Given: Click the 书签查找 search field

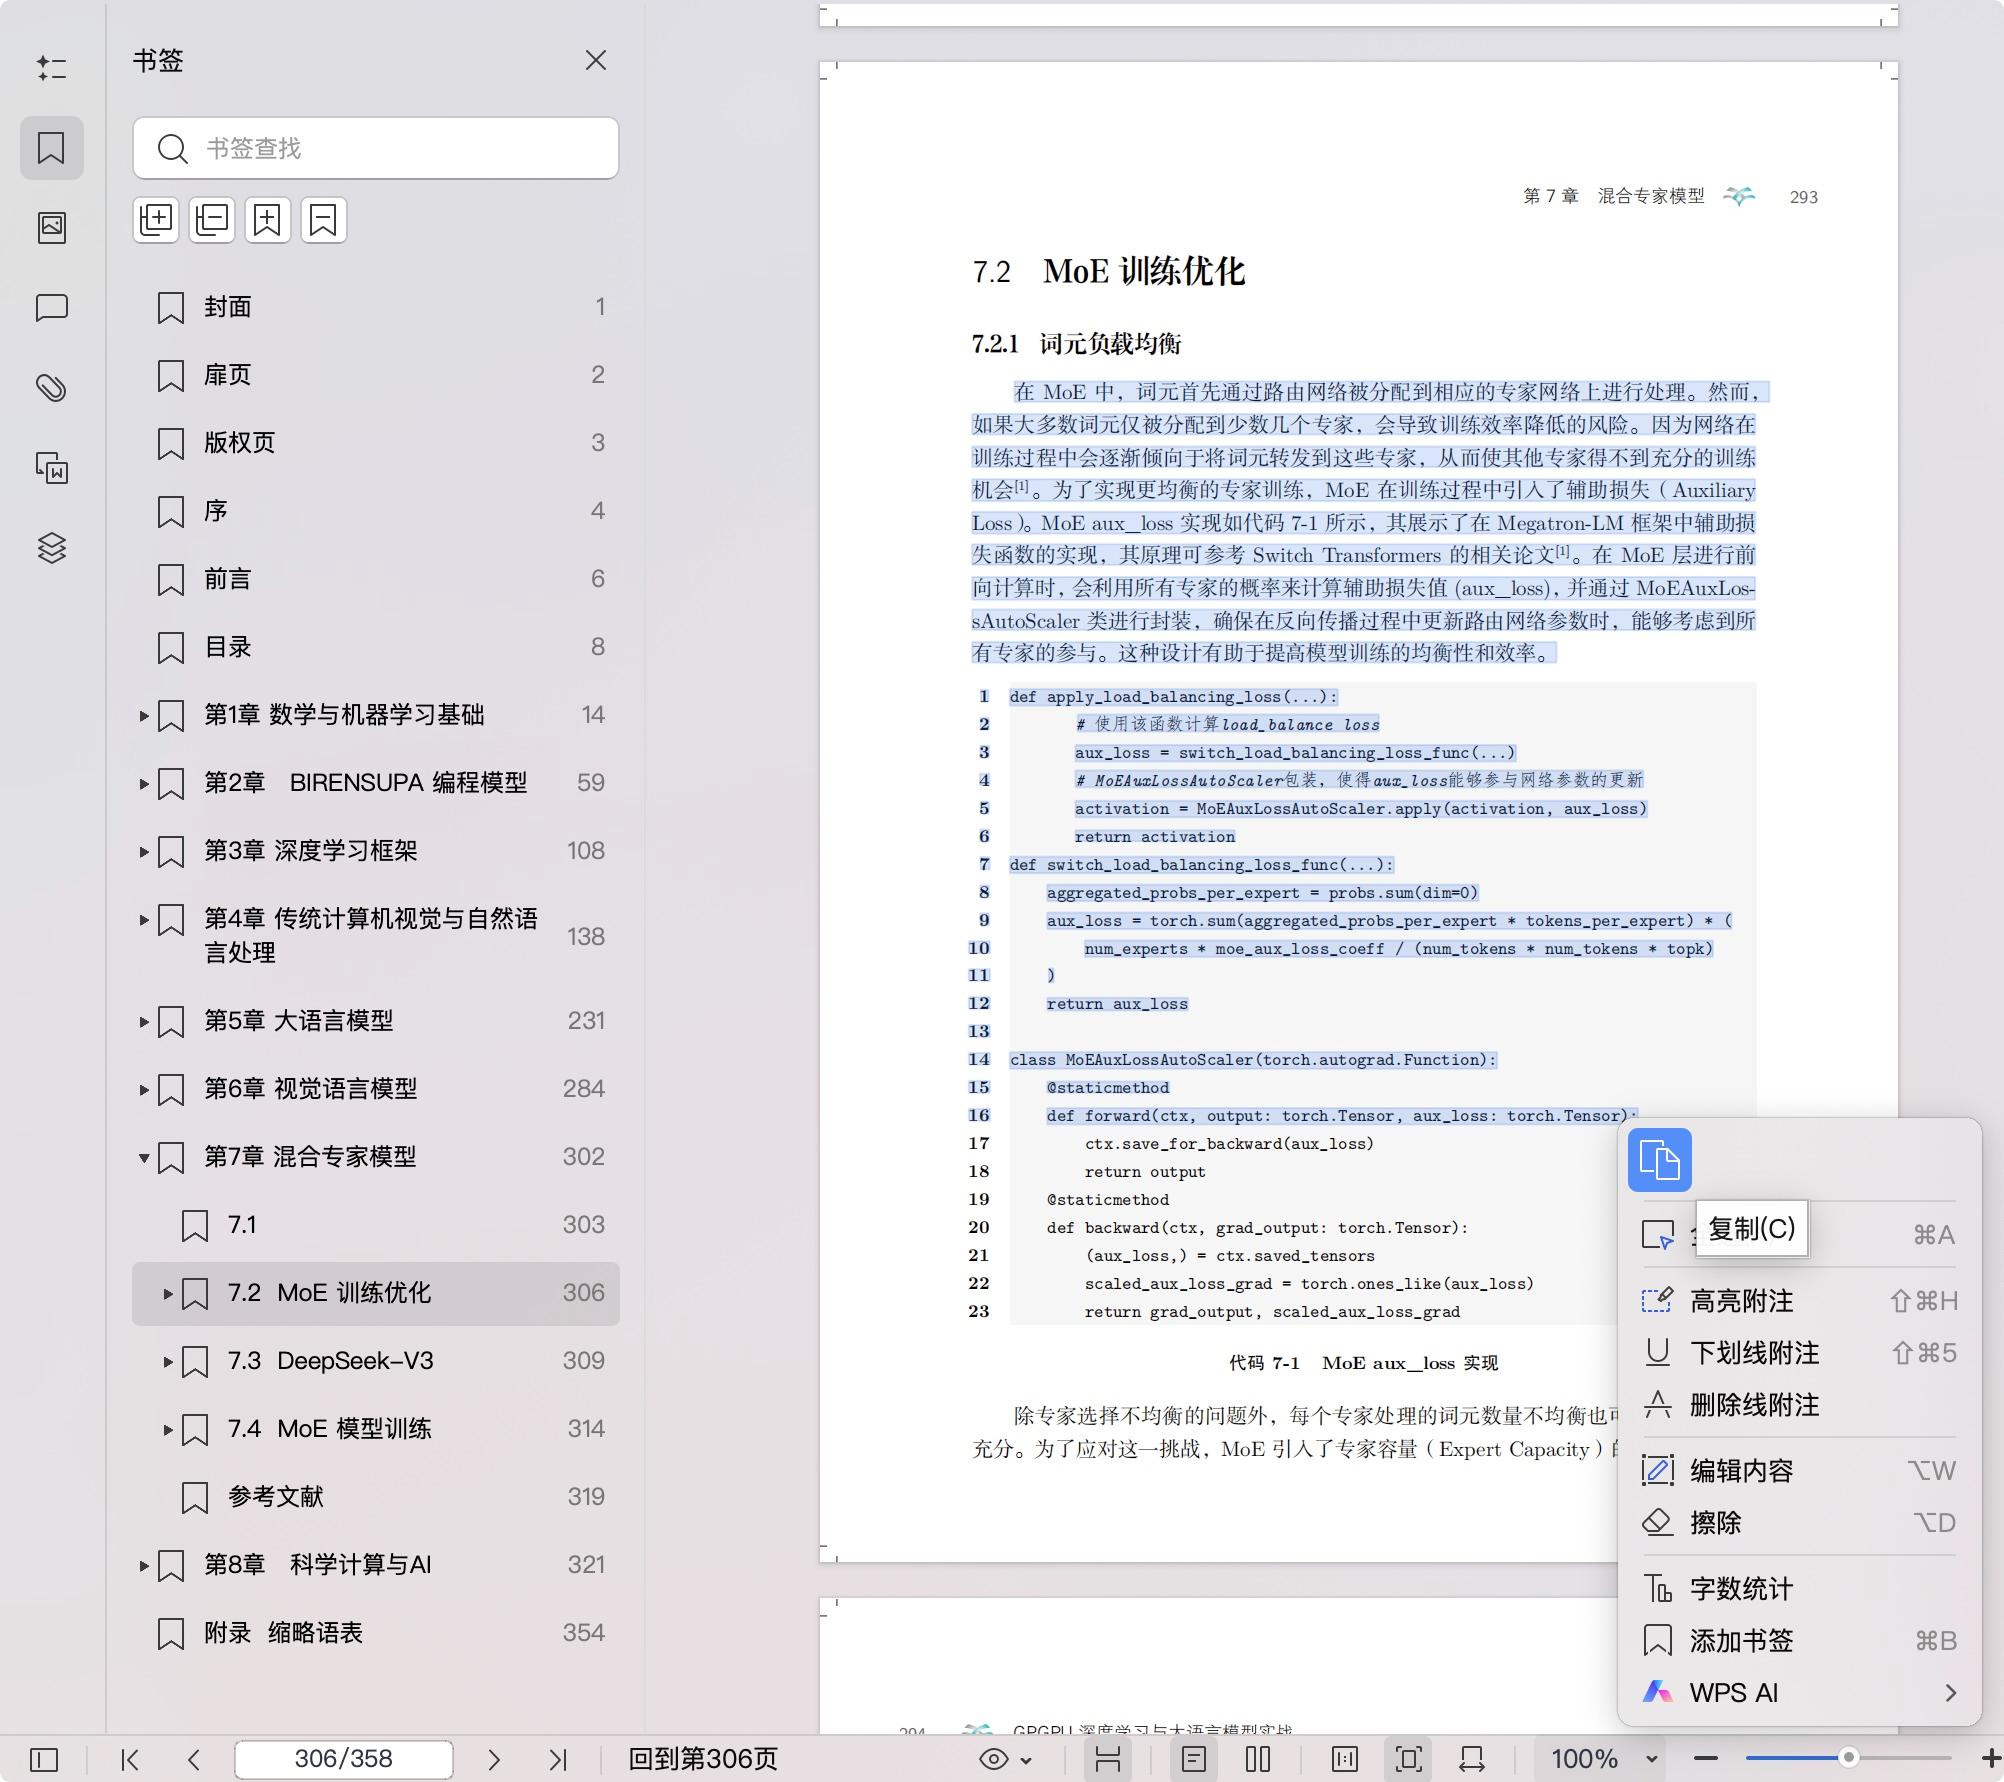Looking at the screenshot, I should click(375, 148).
